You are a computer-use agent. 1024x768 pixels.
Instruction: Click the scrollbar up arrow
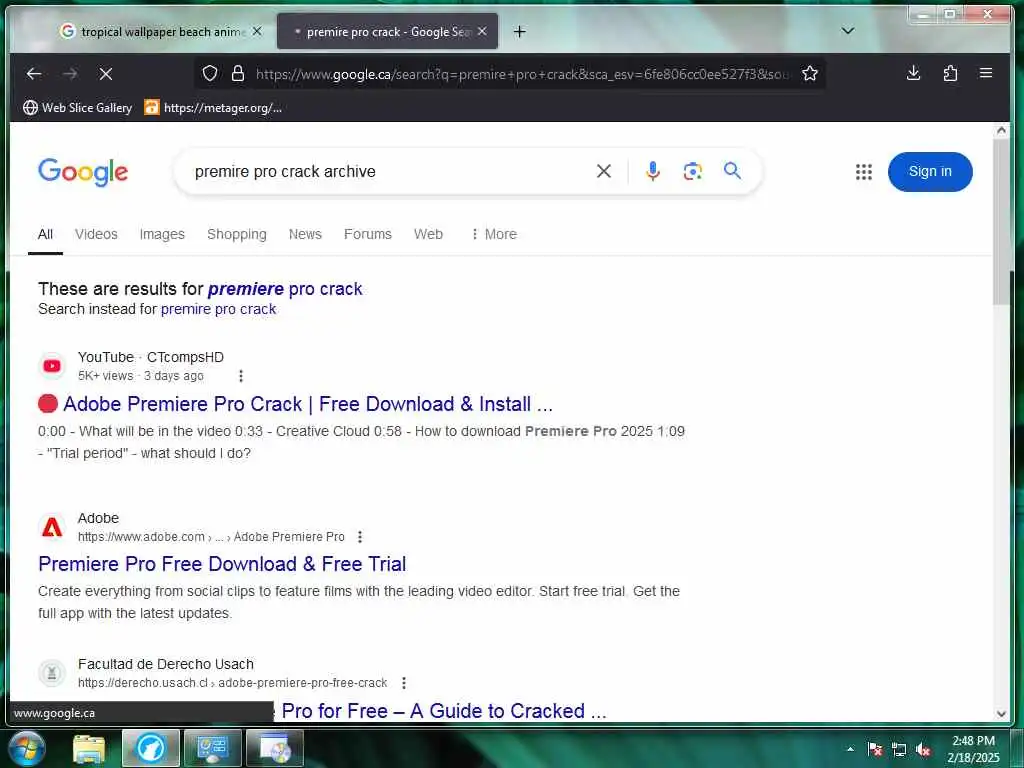1001,130
